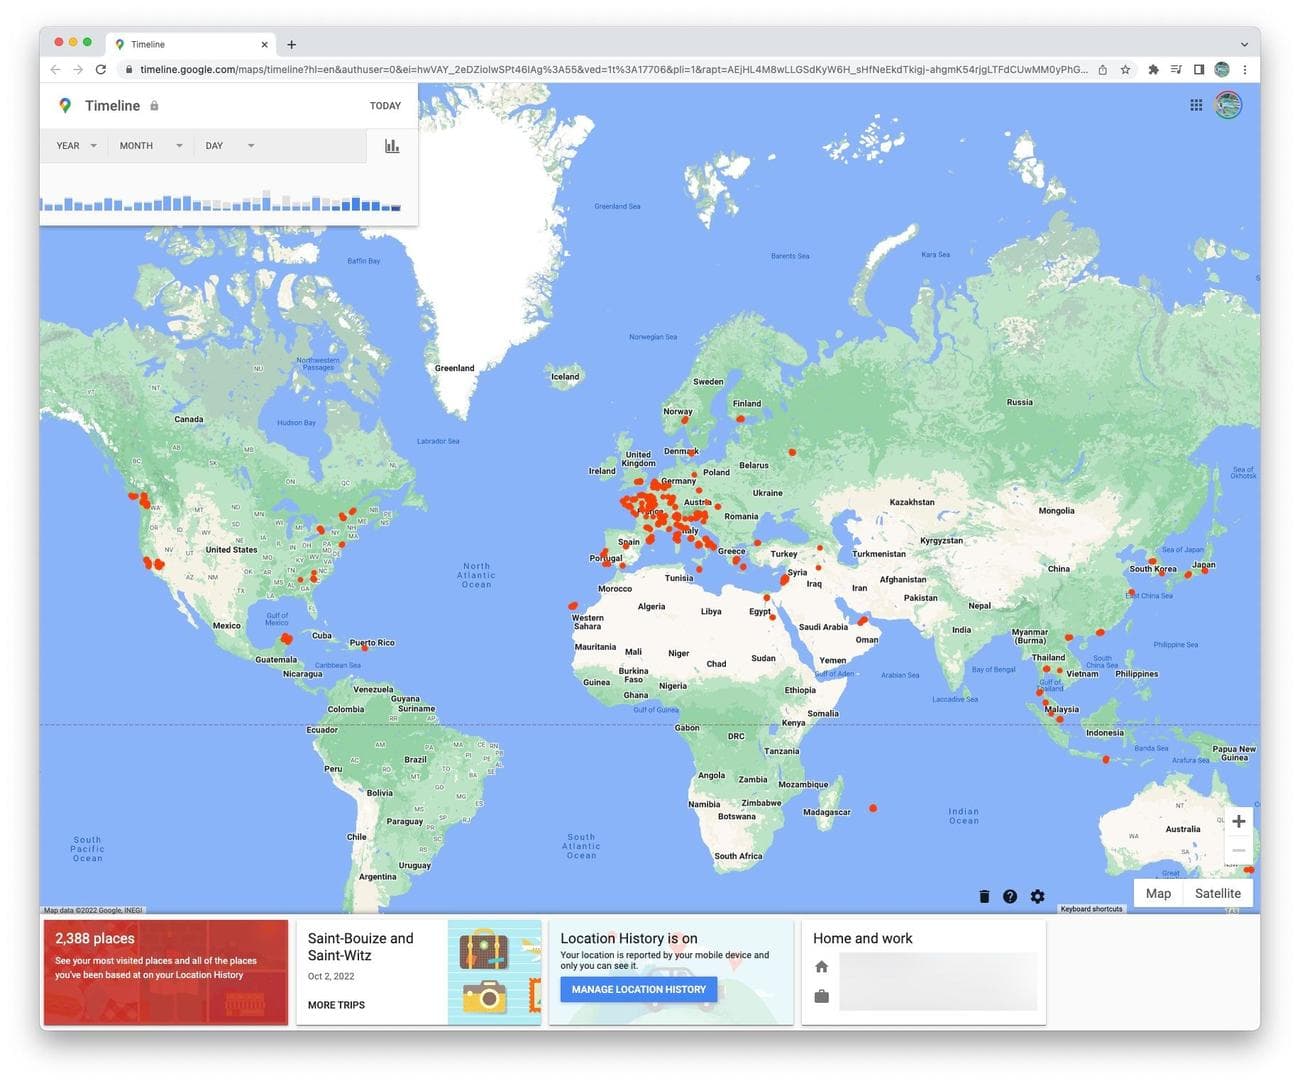Open the Google apps grid icon

click(1196, 105)
